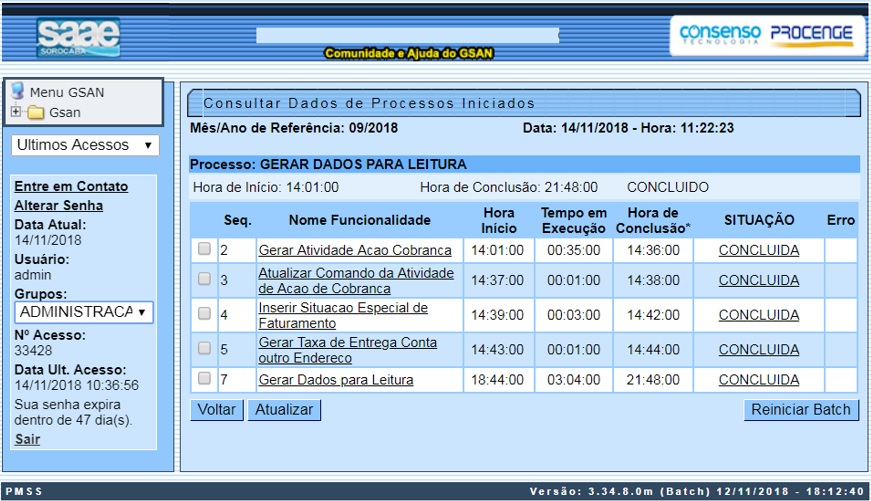Click the SAAE Sorocaba logo
Viewport: 871px width, 501px height.
point(78,38)
